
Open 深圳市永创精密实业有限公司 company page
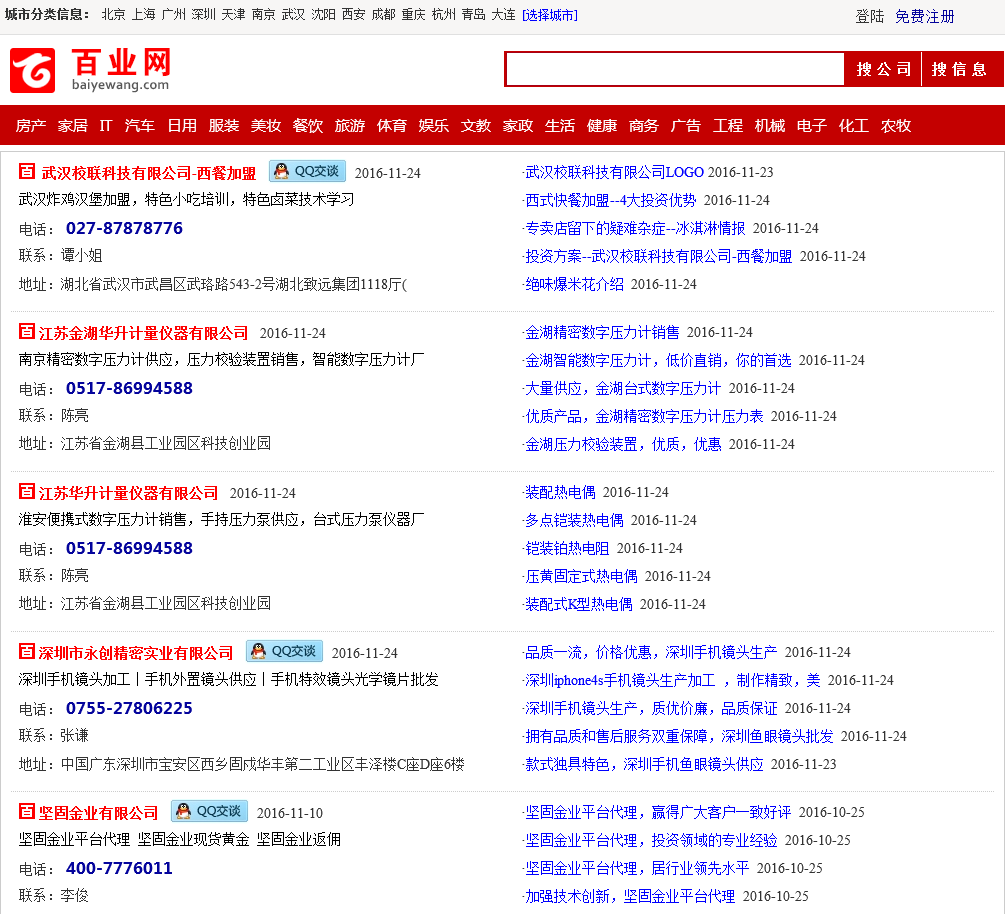click(x=136, y=653)
